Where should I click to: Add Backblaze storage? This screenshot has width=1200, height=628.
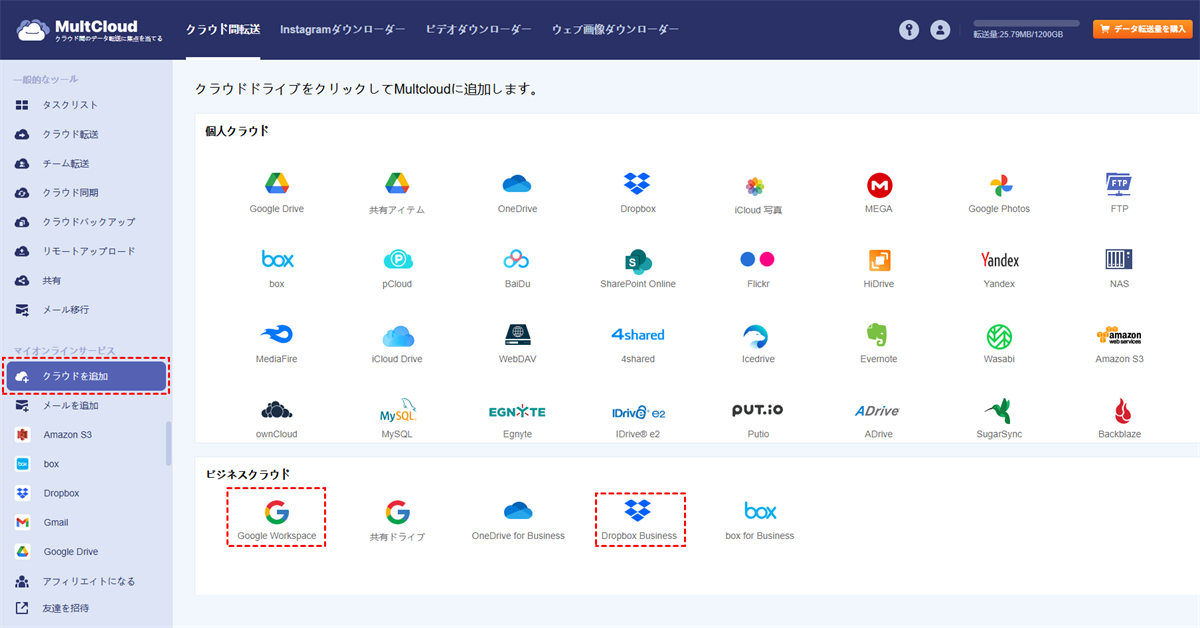point(1121,410)
